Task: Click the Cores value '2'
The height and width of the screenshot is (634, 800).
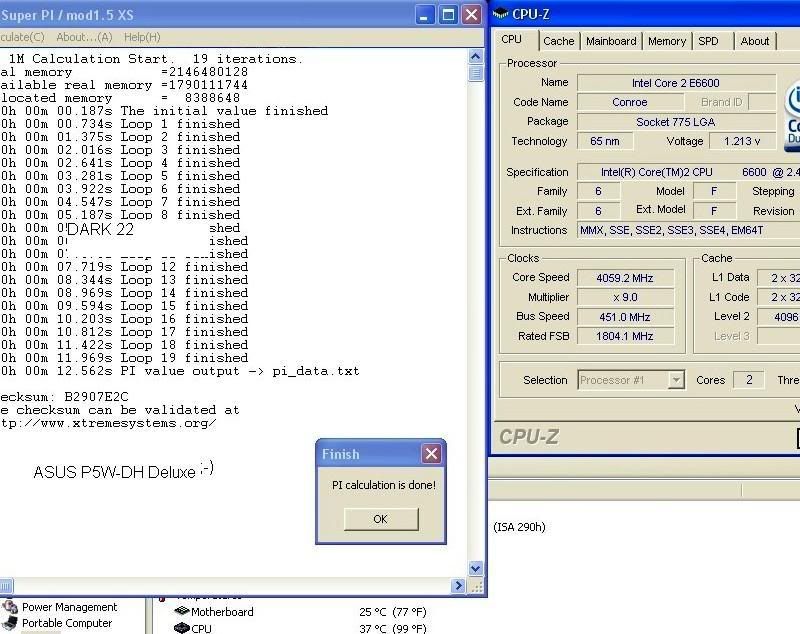Action: pos(748,380)
